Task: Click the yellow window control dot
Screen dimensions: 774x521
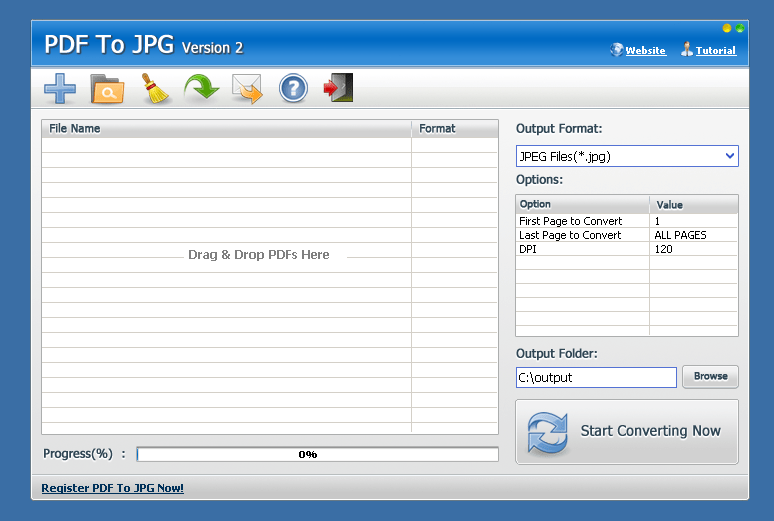Action: click(727, 28)
